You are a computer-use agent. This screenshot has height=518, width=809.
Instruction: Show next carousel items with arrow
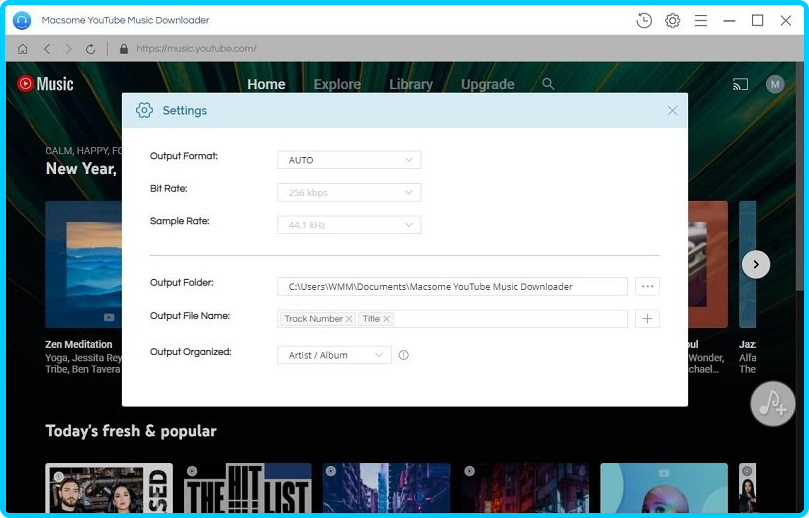pos(756,265)
